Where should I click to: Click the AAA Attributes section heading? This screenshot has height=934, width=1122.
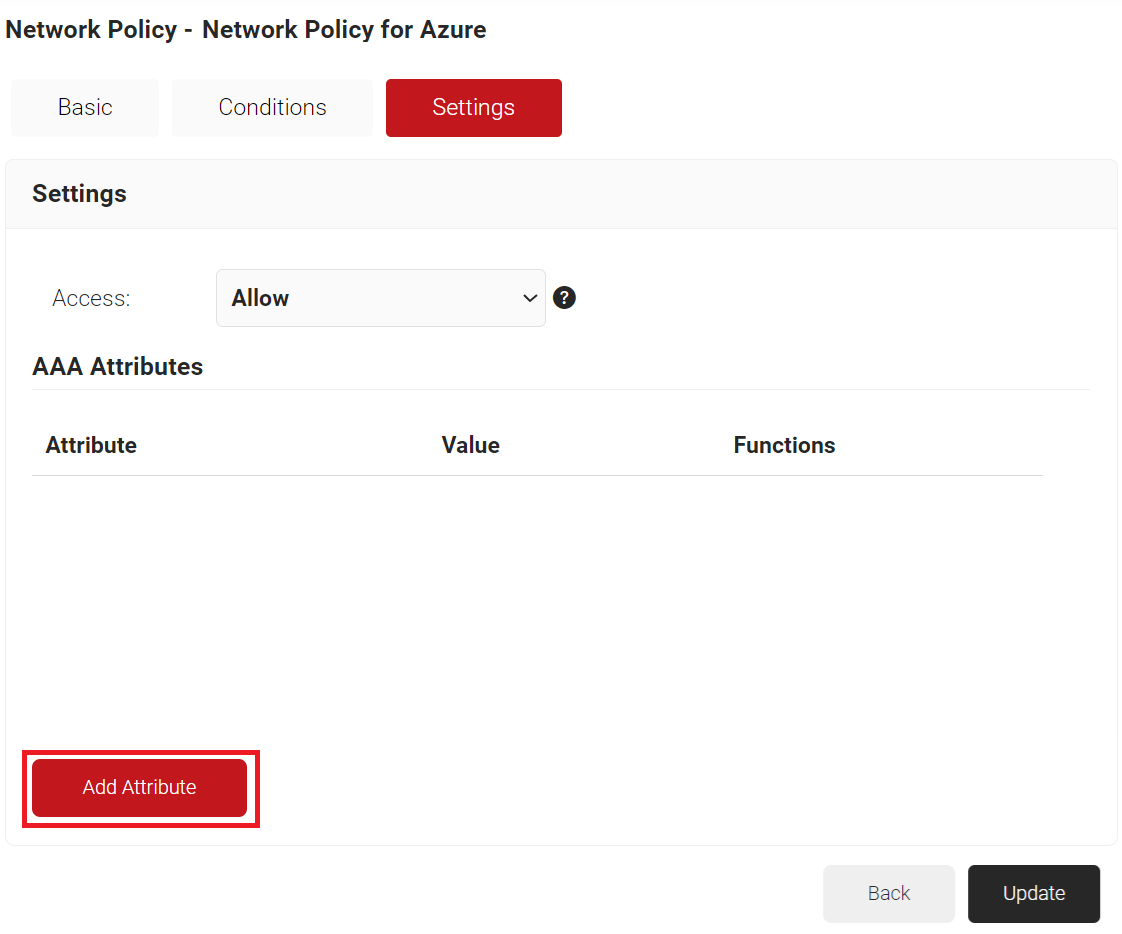coord(117,367)
